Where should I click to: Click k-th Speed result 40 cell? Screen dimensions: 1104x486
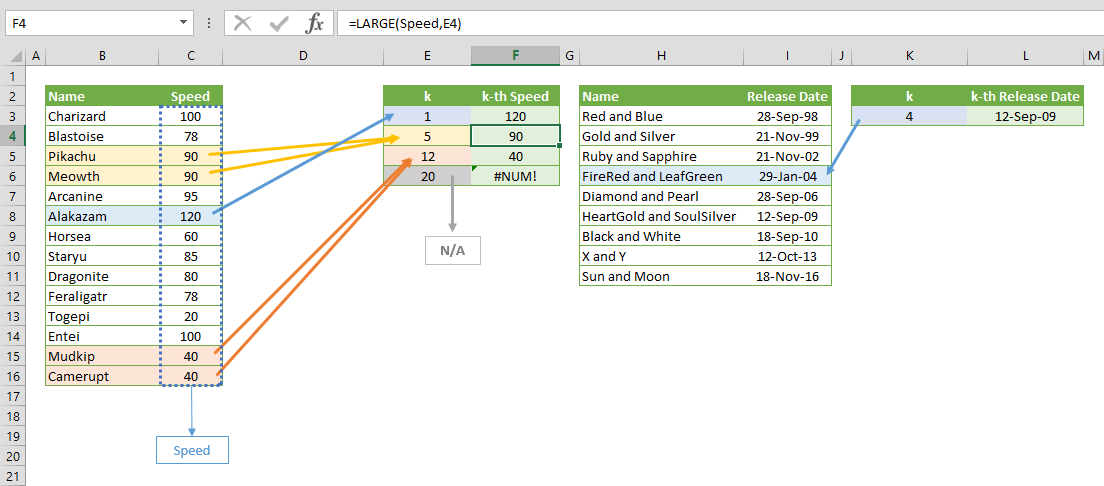coord(516,156)
